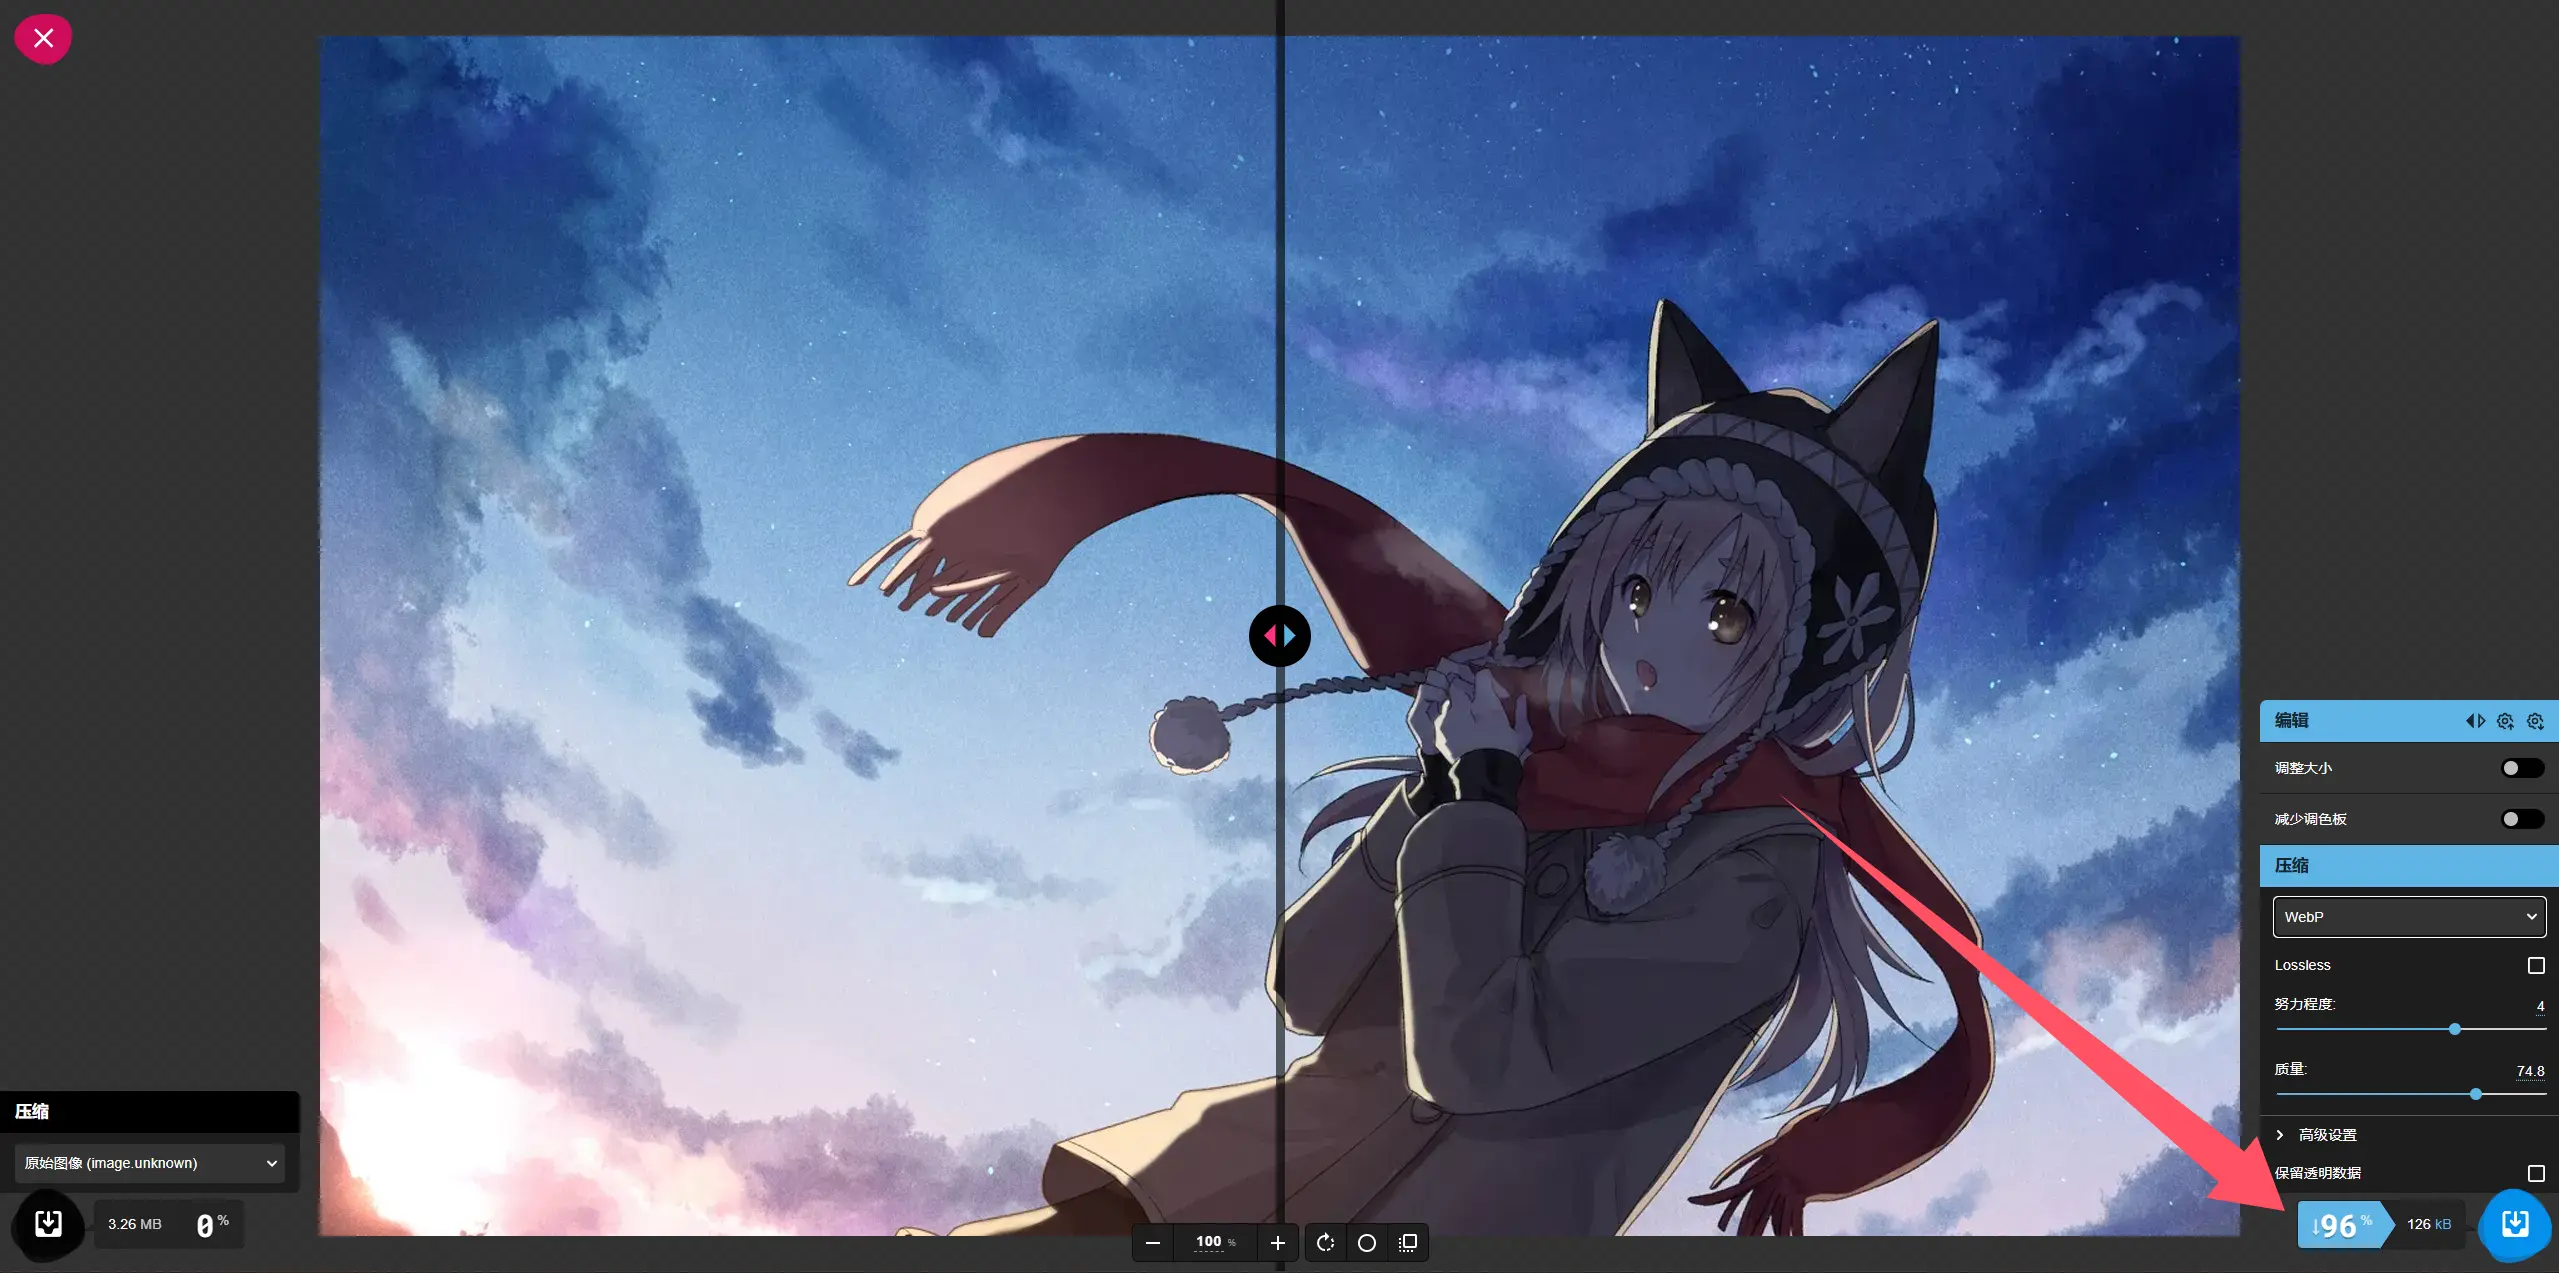Image resolution: width=2559 pixels, height=1273 pixels.
Task: Click the 0% label beside the original size
Action: coord(212,1224)
